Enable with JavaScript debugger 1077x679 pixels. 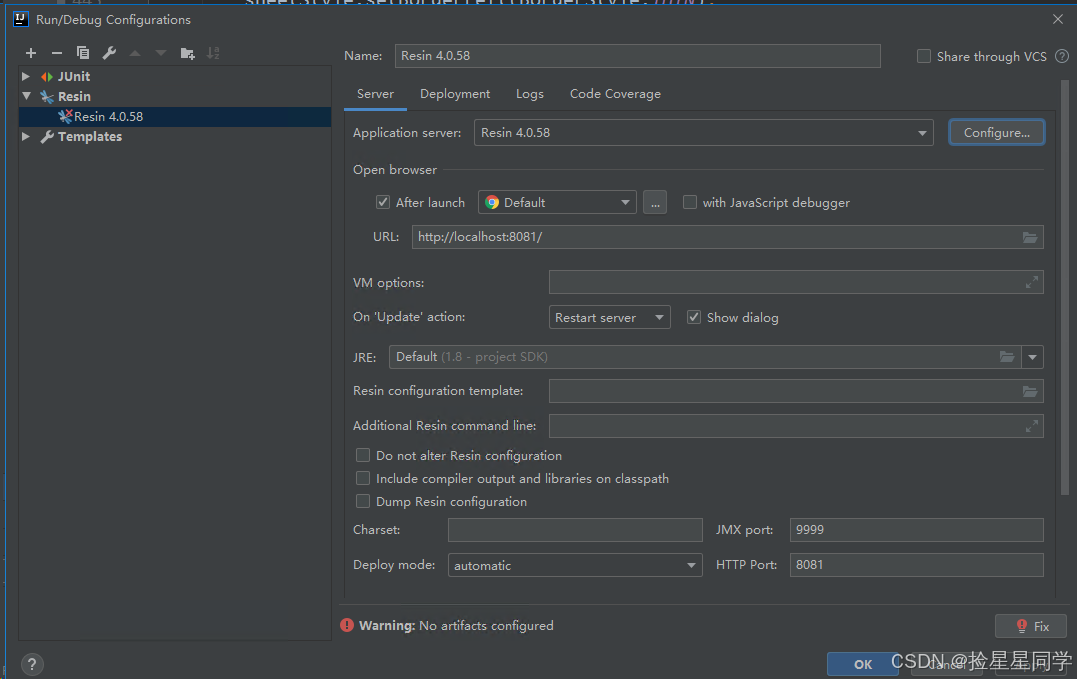click(x=690, y=202)
